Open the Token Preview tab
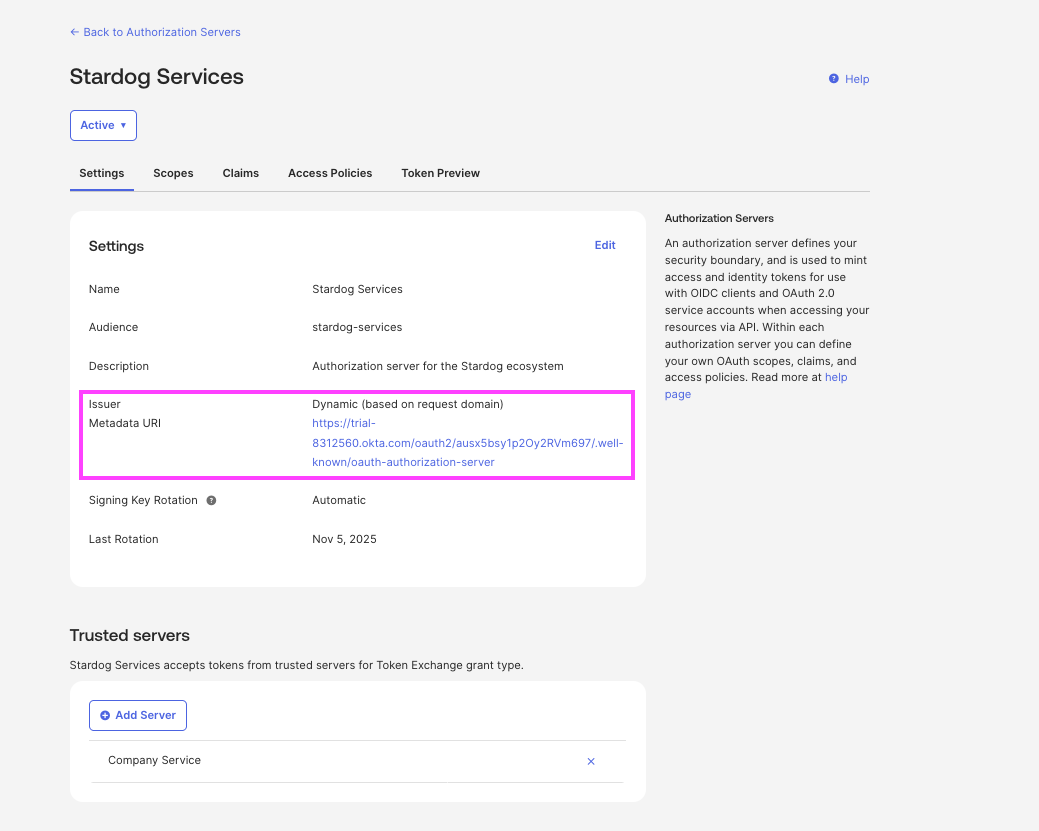Screen dimensions: 1039x831 click(x=441, y=173)
